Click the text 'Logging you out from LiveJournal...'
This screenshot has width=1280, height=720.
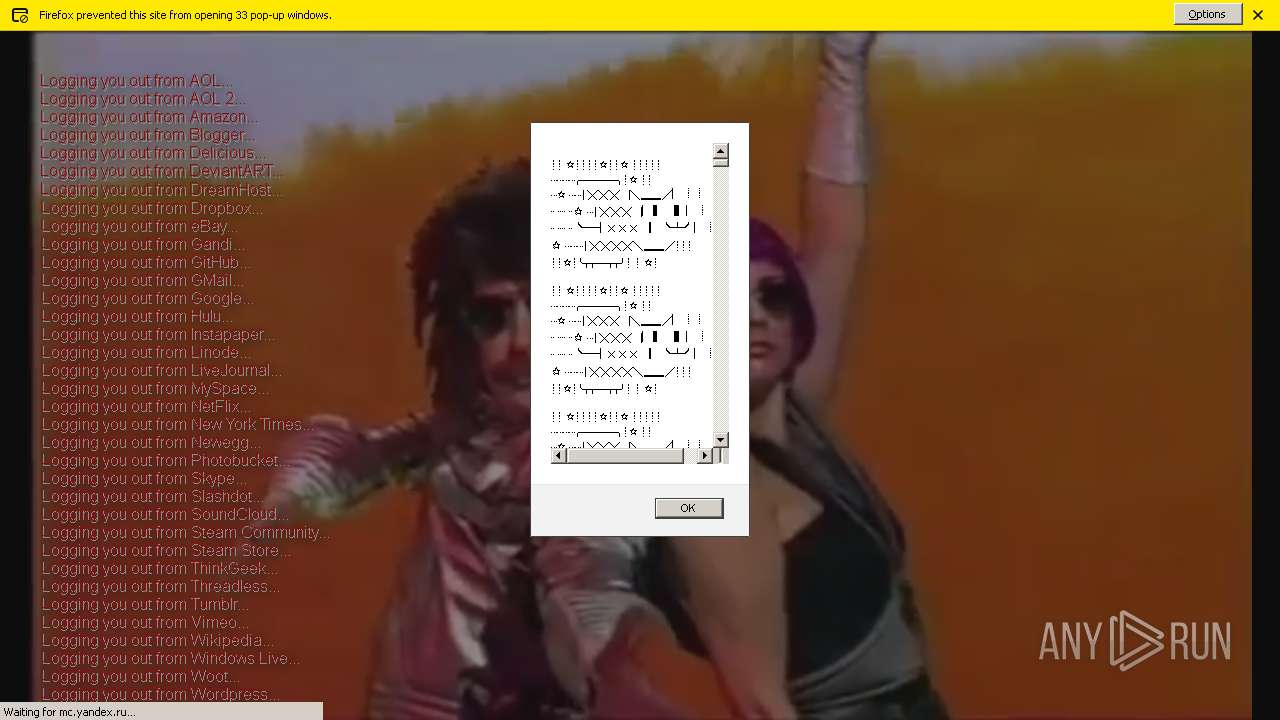[x=162, y=370]
